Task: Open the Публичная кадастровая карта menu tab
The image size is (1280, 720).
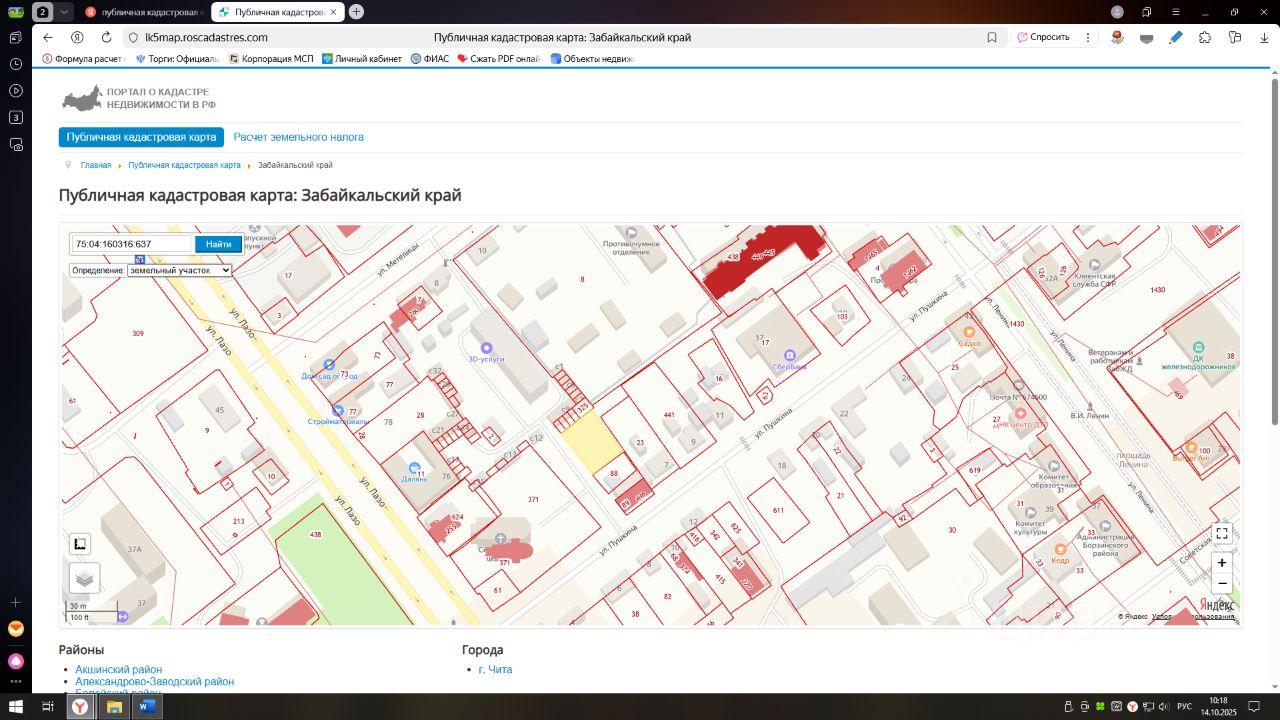Action: pyautogui.click(x=141, y=137)
